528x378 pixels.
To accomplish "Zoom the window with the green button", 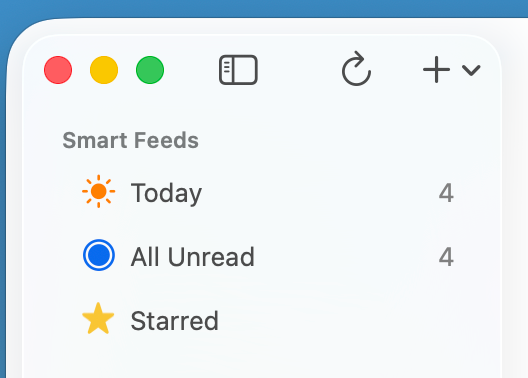I will [x=150, y=70].
